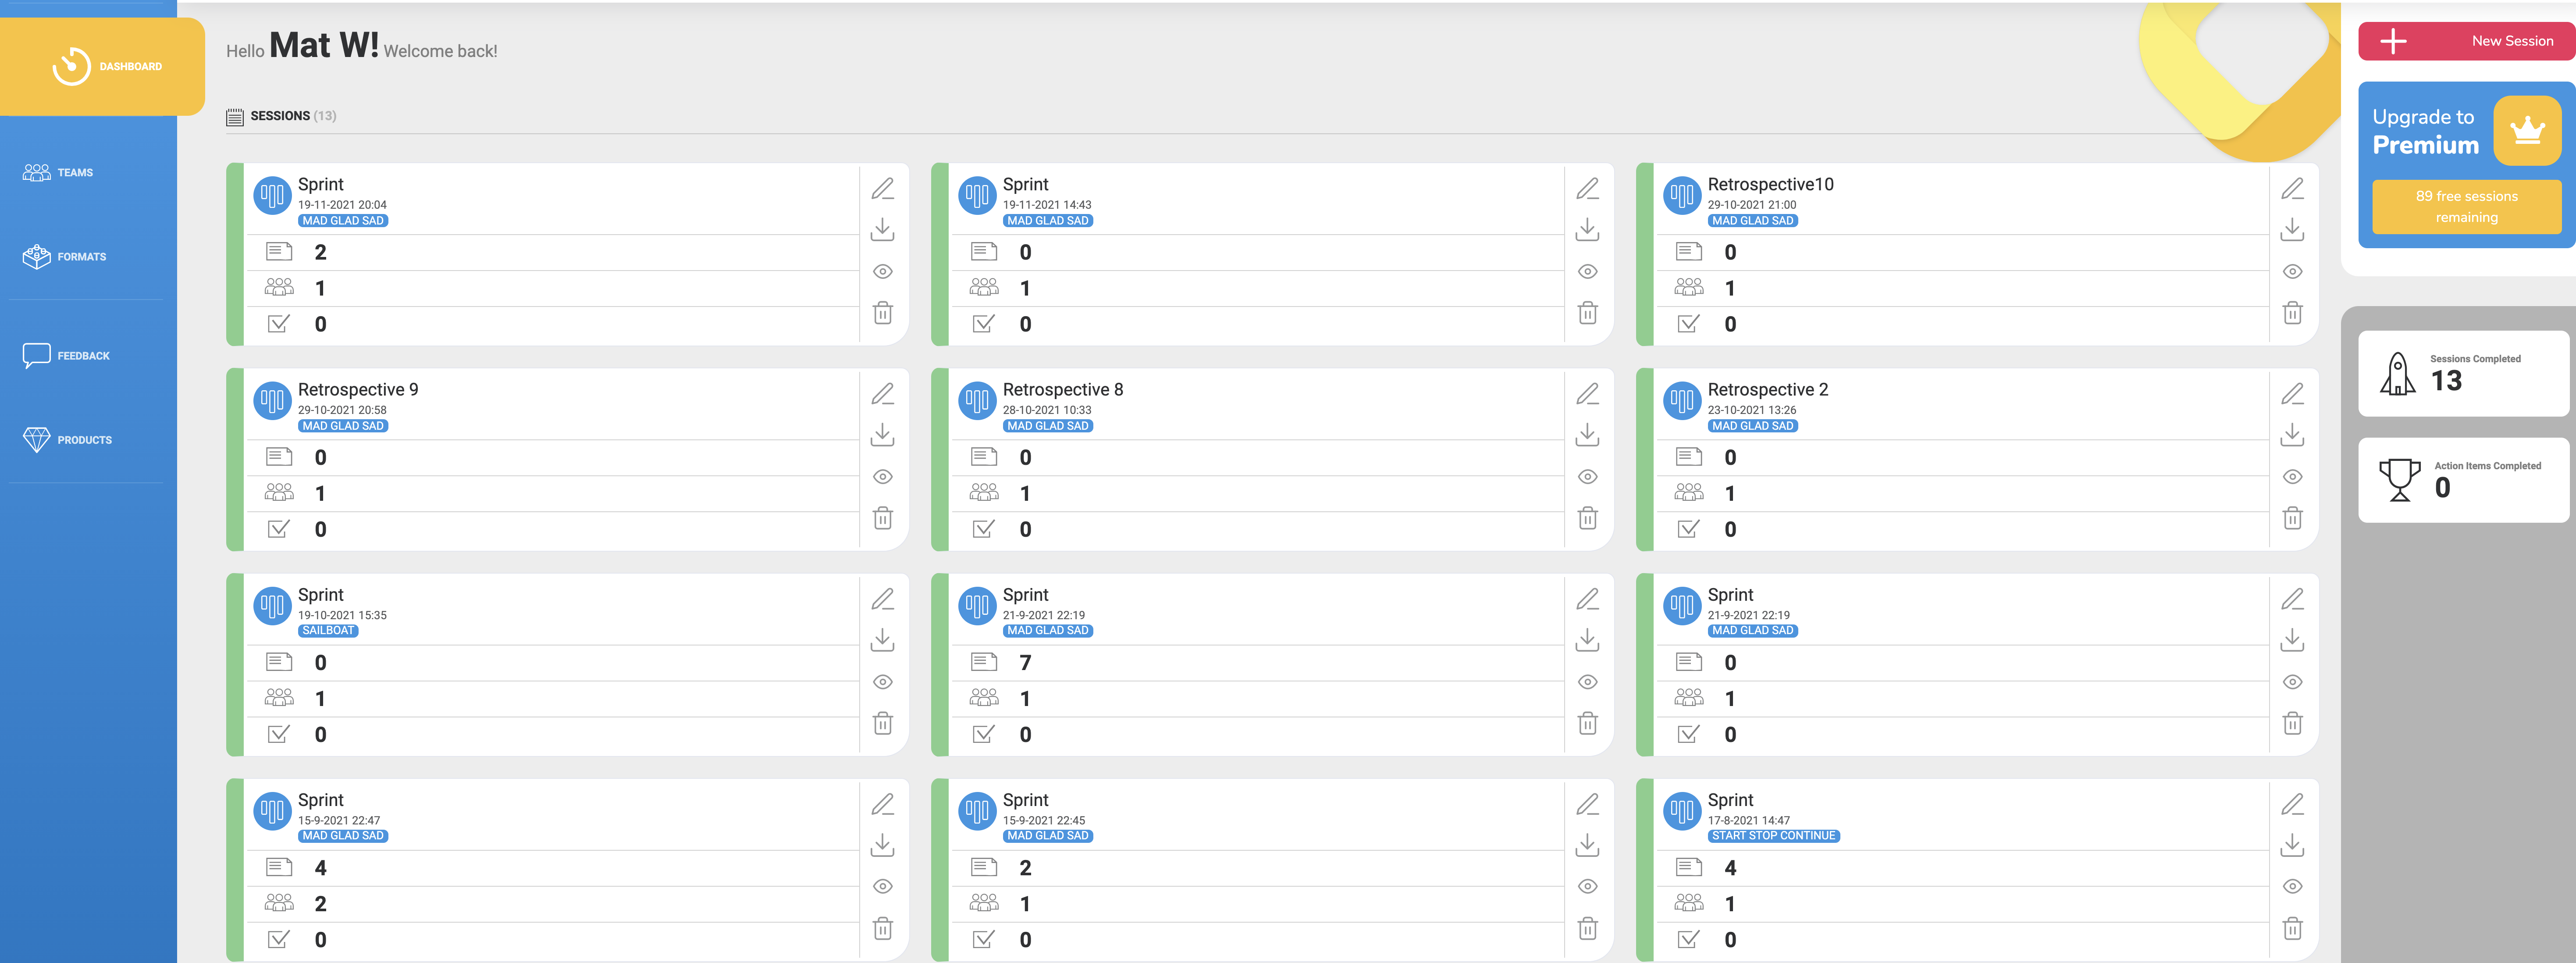Download the Sailboat sprint session
2576x963 pixels.
tap(882, 640)
